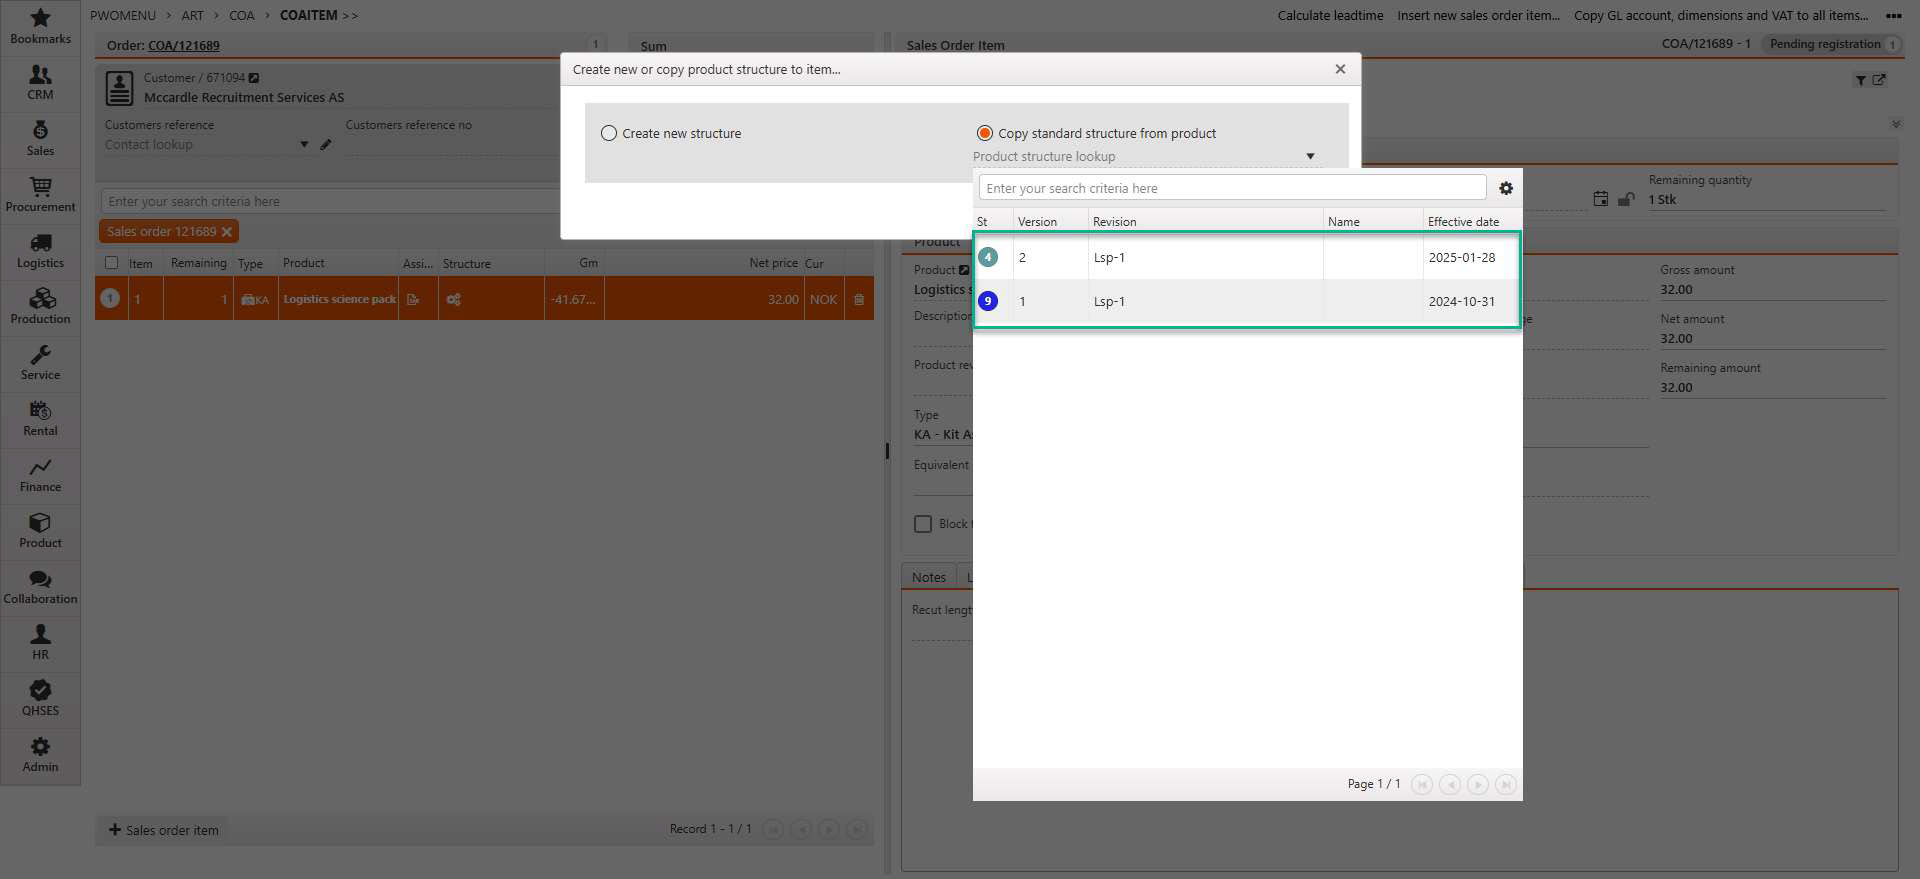Click the structure icon in item row

[453, 299]
